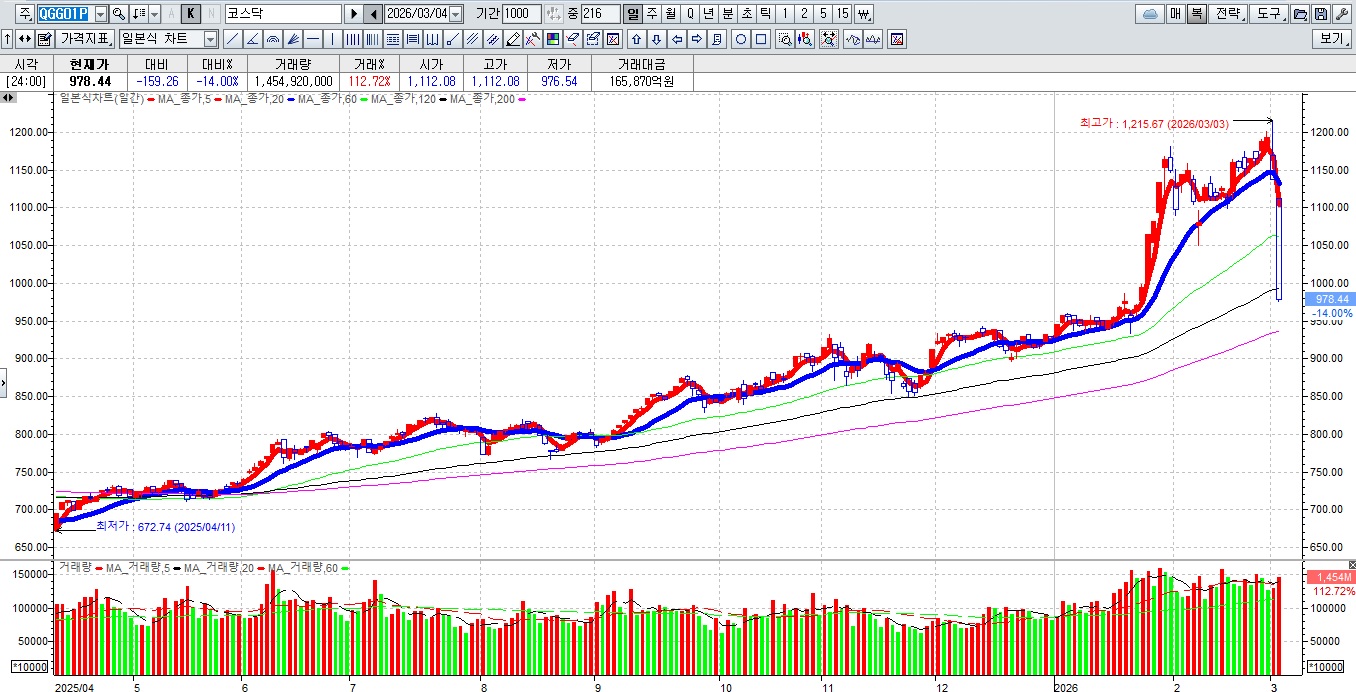The image size is (1356, 692).
Task: Click the 15 interval button
Action: [842, 14]
